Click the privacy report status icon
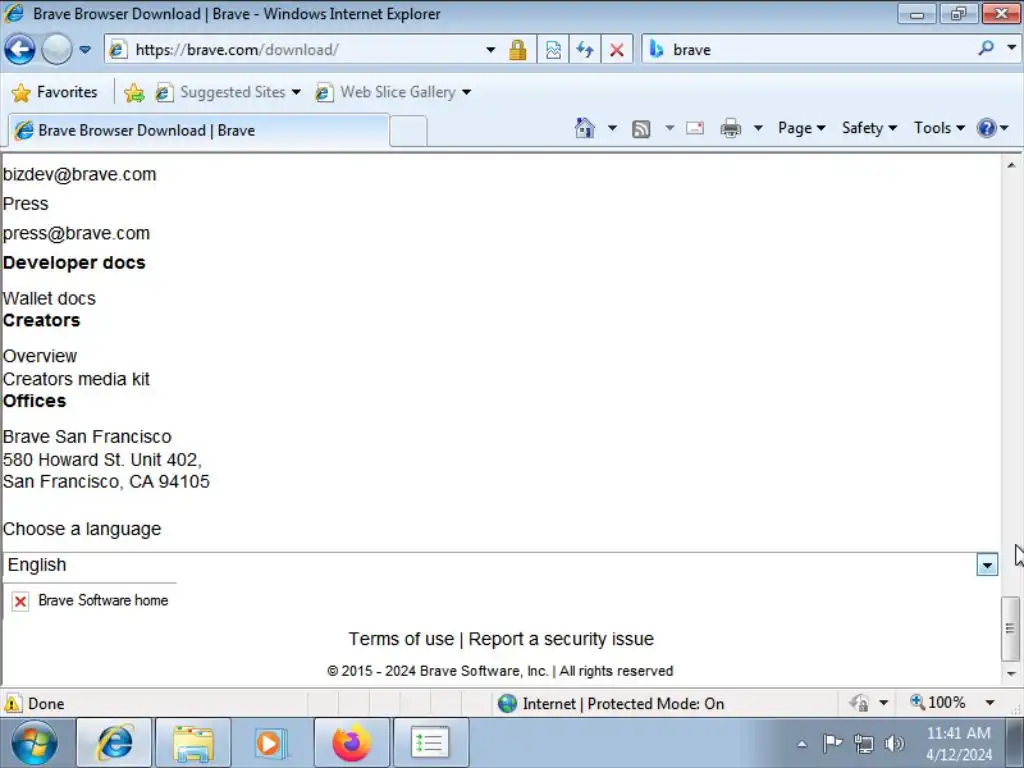The image size is (1024, 768). [859, 703]
